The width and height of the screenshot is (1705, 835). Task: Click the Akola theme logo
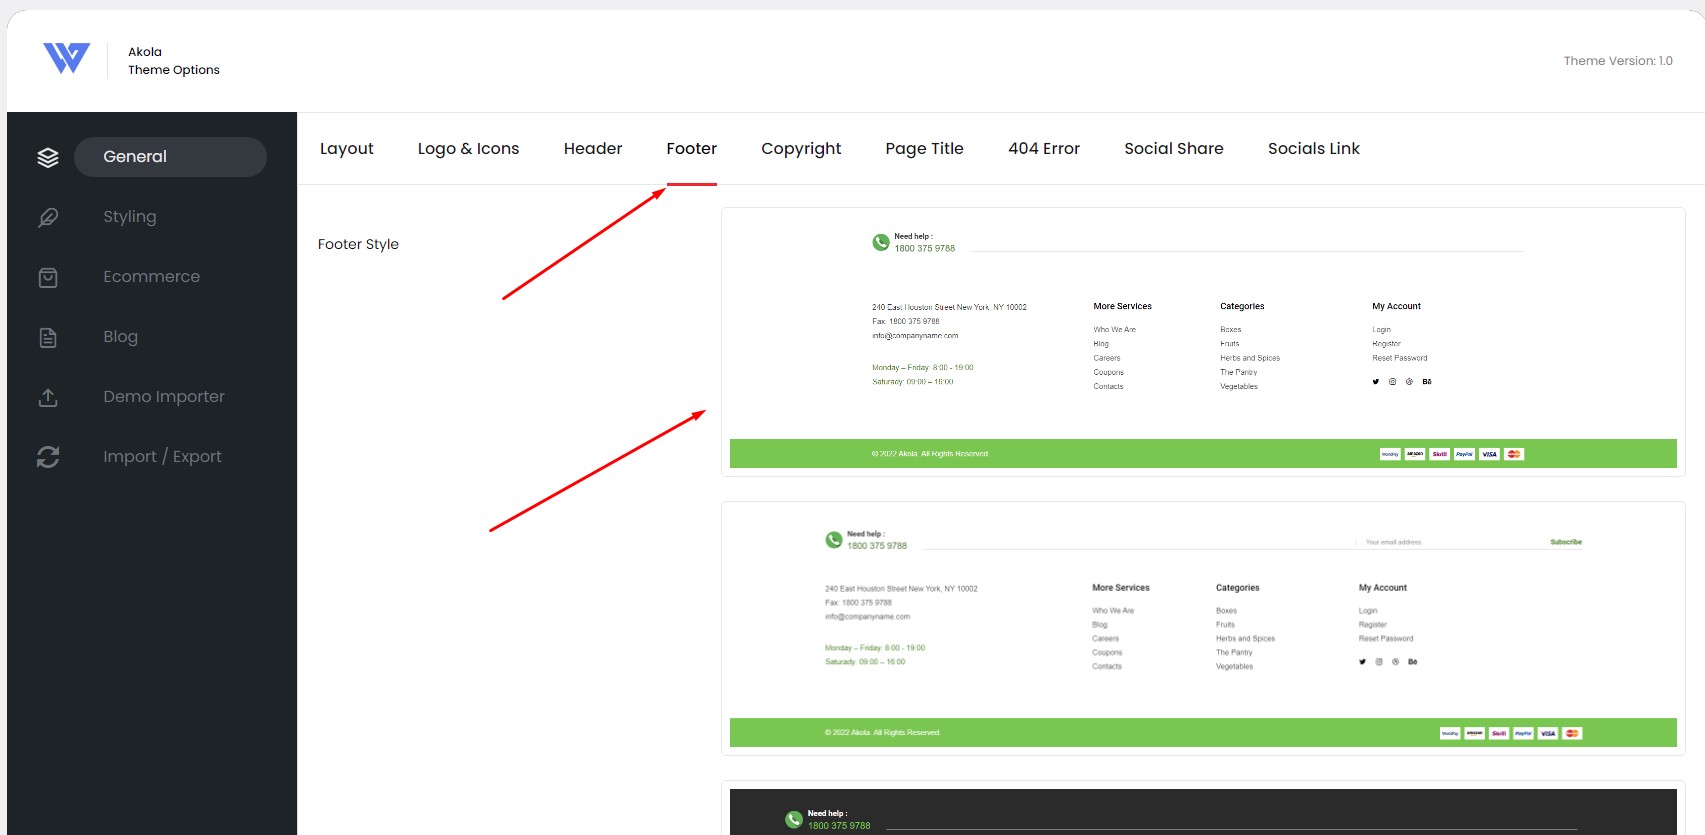click(67, 58)
